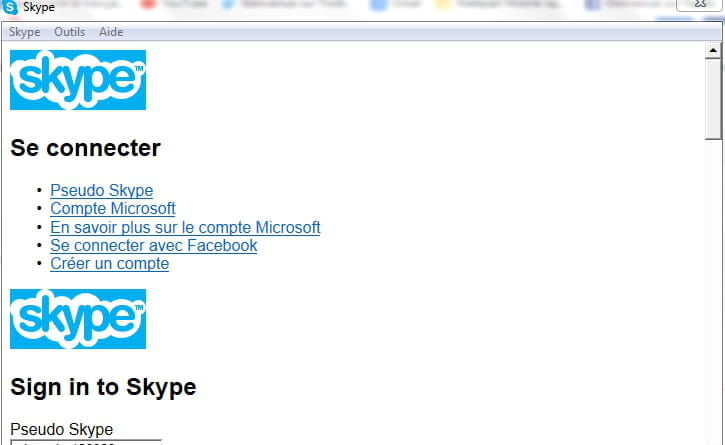Screen dimensions: 725x445
Task: Open the Outils menu
Action: pyautogui.click(x=70, y=32)
